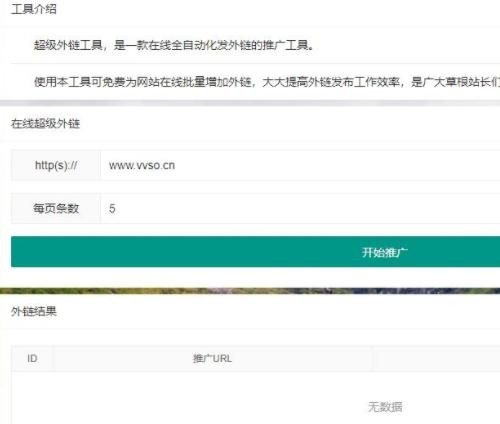
Task: Click the 外链结果 section heading
Action: pyautogui.click(x=34, y=312)
